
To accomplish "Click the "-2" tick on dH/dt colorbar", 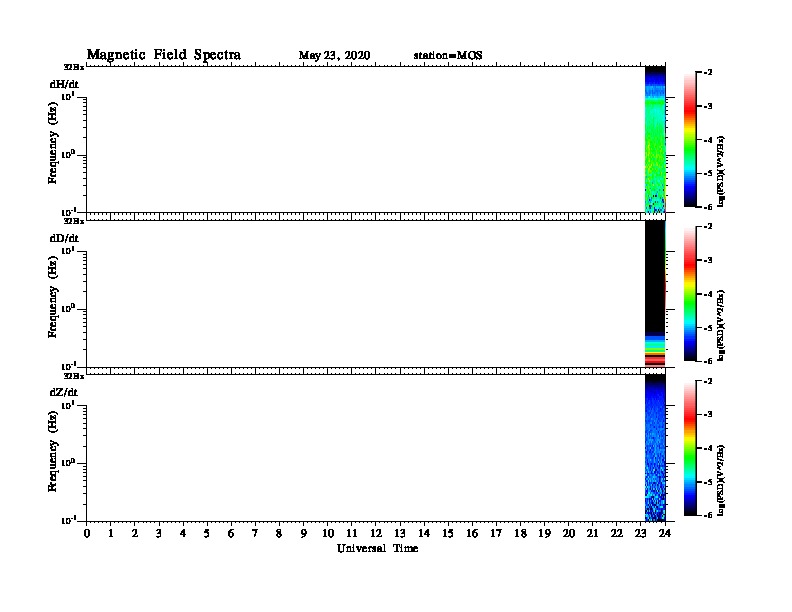I will 708,73.
